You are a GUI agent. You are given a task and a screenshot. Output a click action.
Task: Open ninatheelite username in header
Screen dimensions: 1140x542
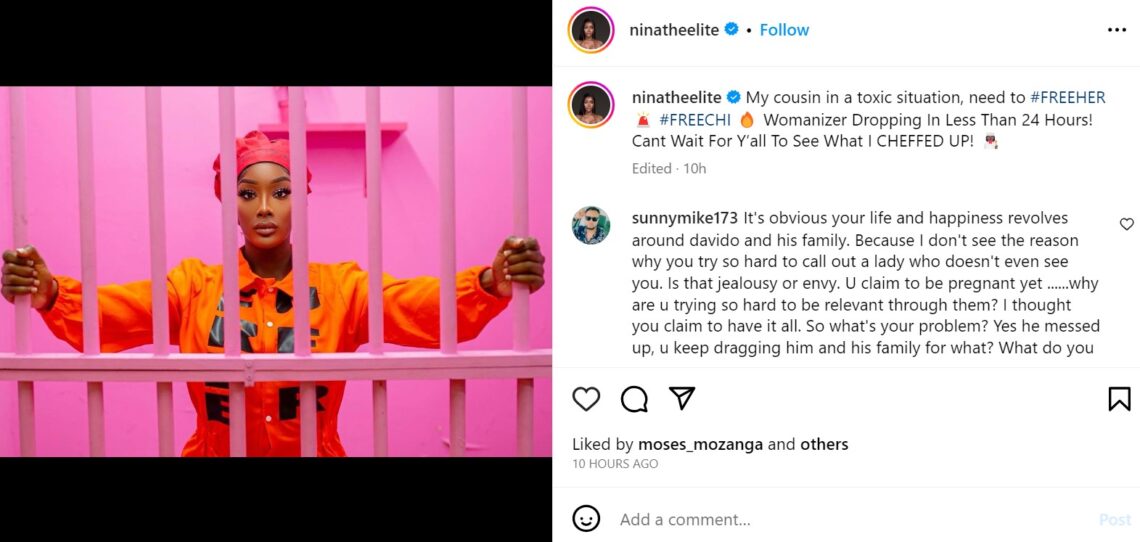[674, 30]
